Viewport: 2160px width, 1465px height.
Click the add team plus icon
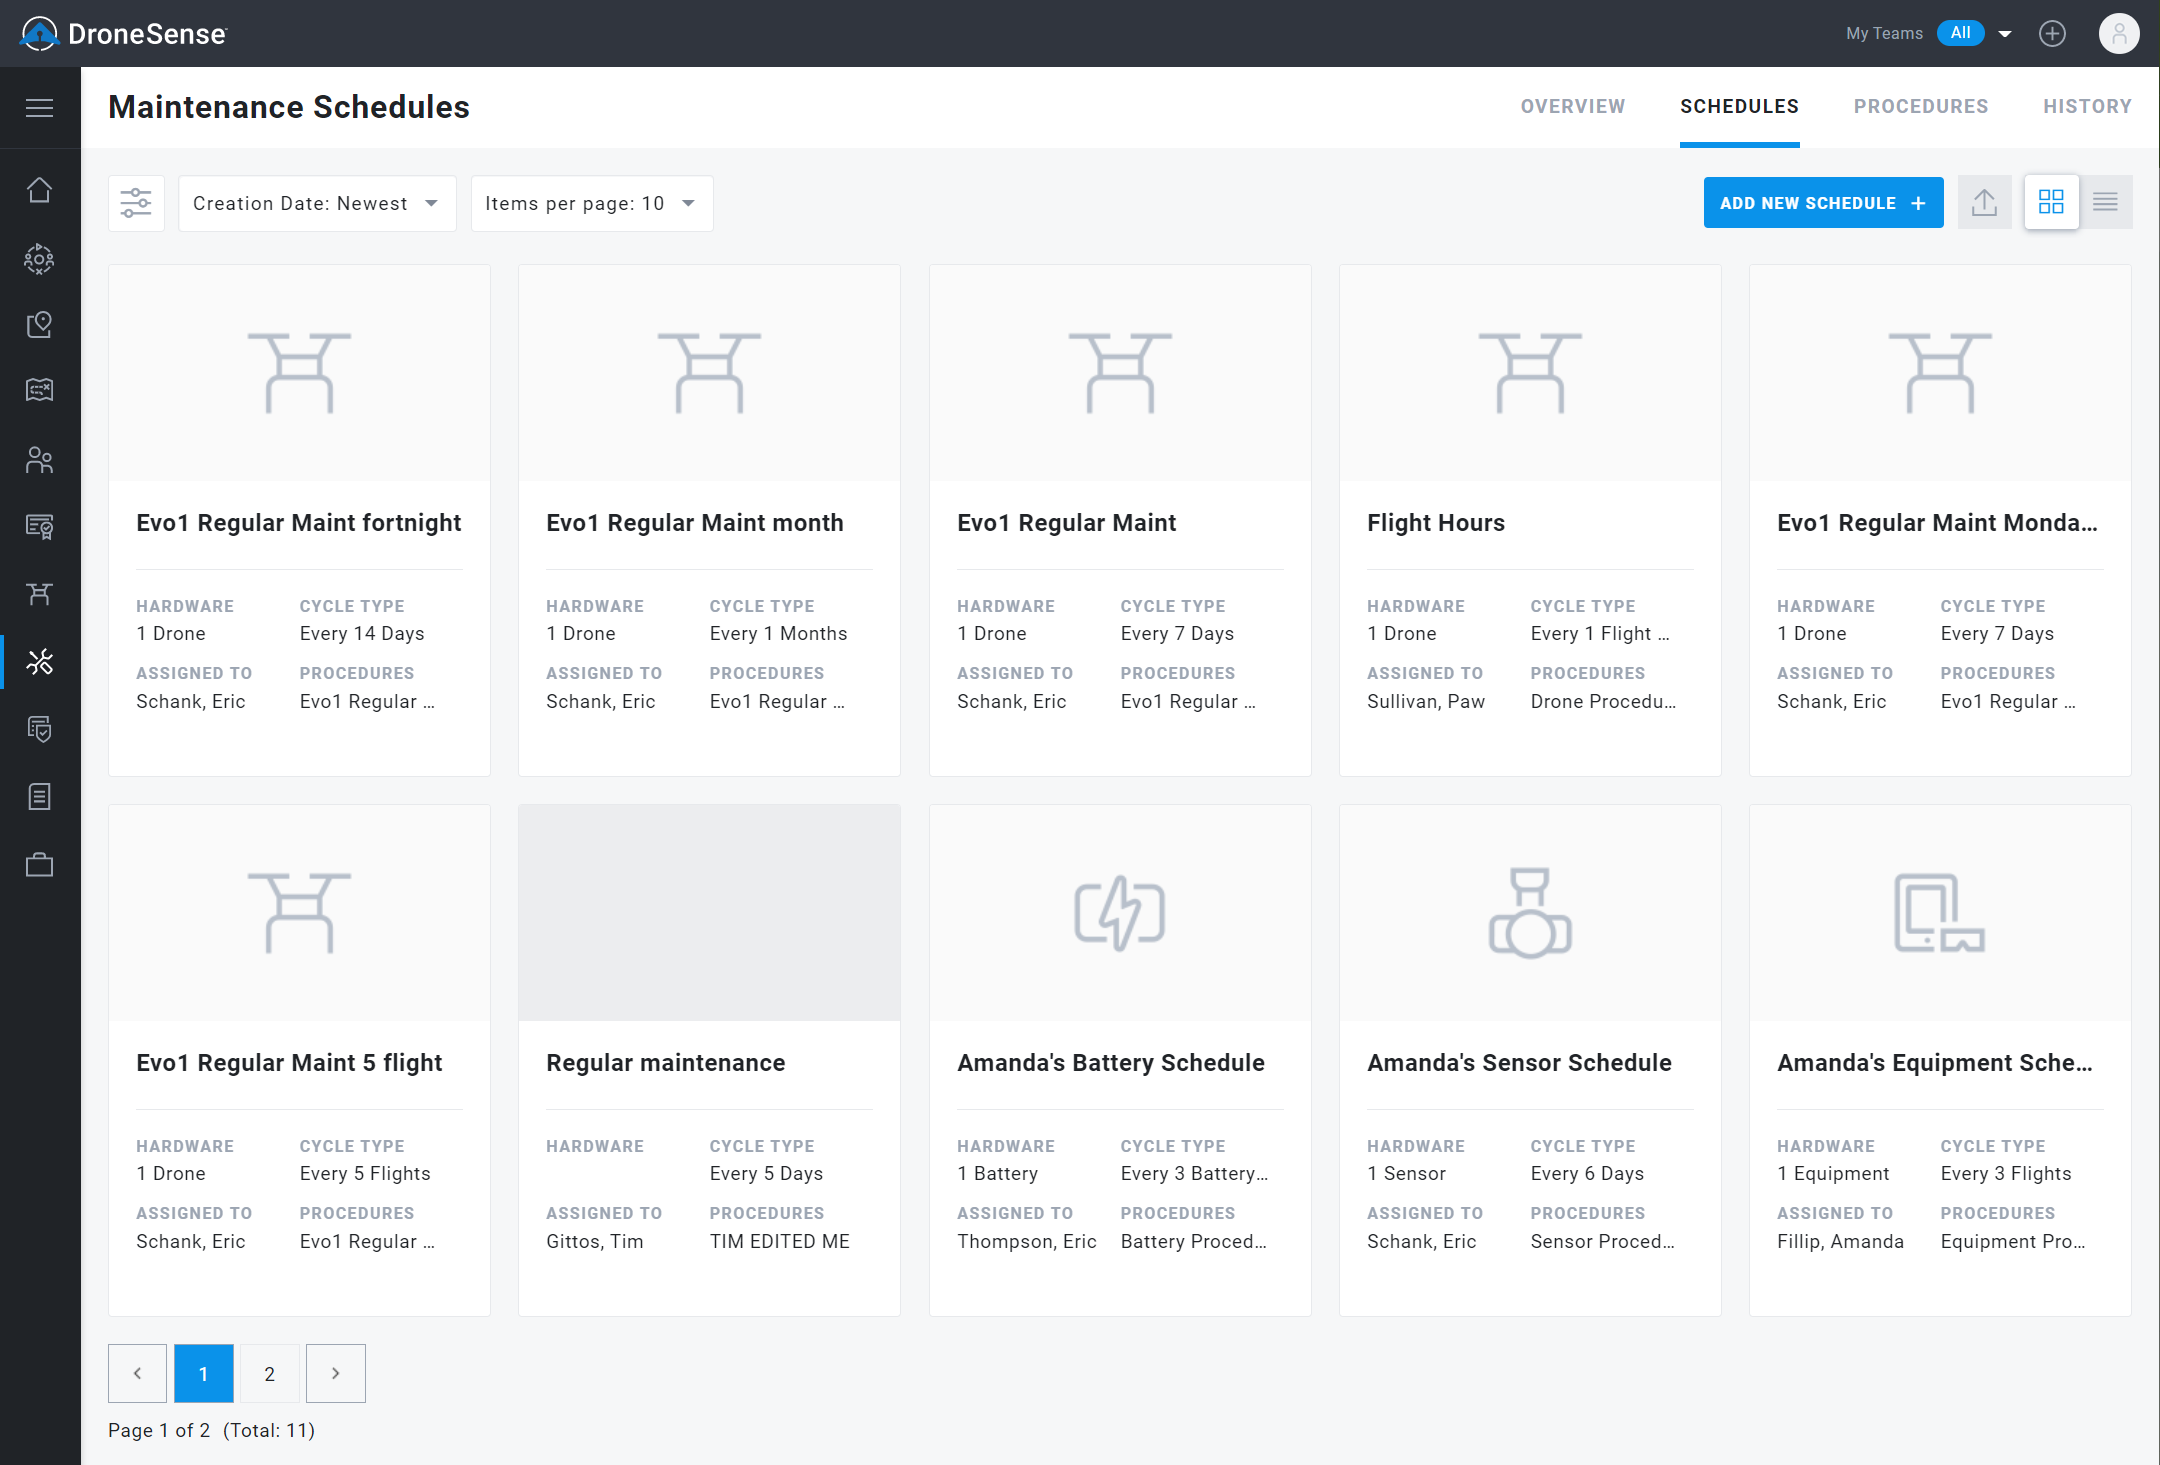coord(2052,34)
